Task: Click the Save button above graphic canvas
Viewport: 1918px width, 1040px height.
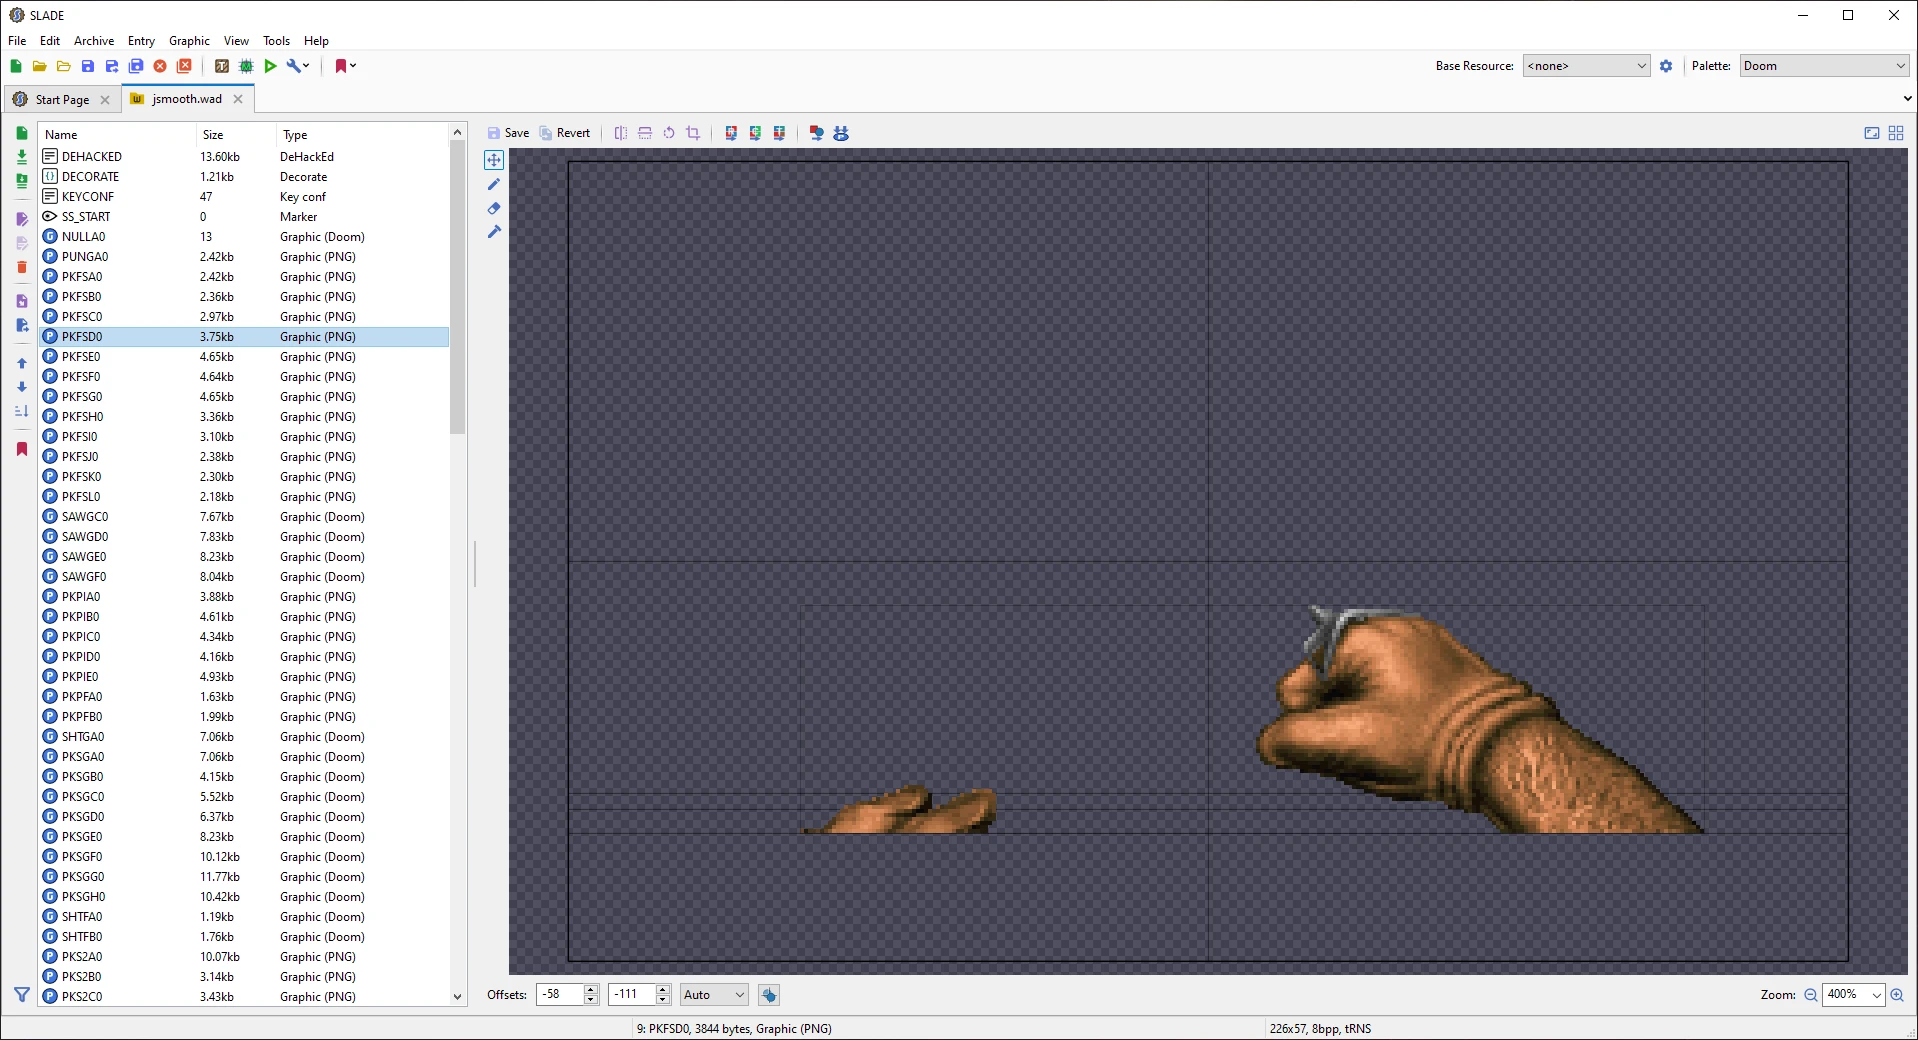Action: (x=508, y=133)
